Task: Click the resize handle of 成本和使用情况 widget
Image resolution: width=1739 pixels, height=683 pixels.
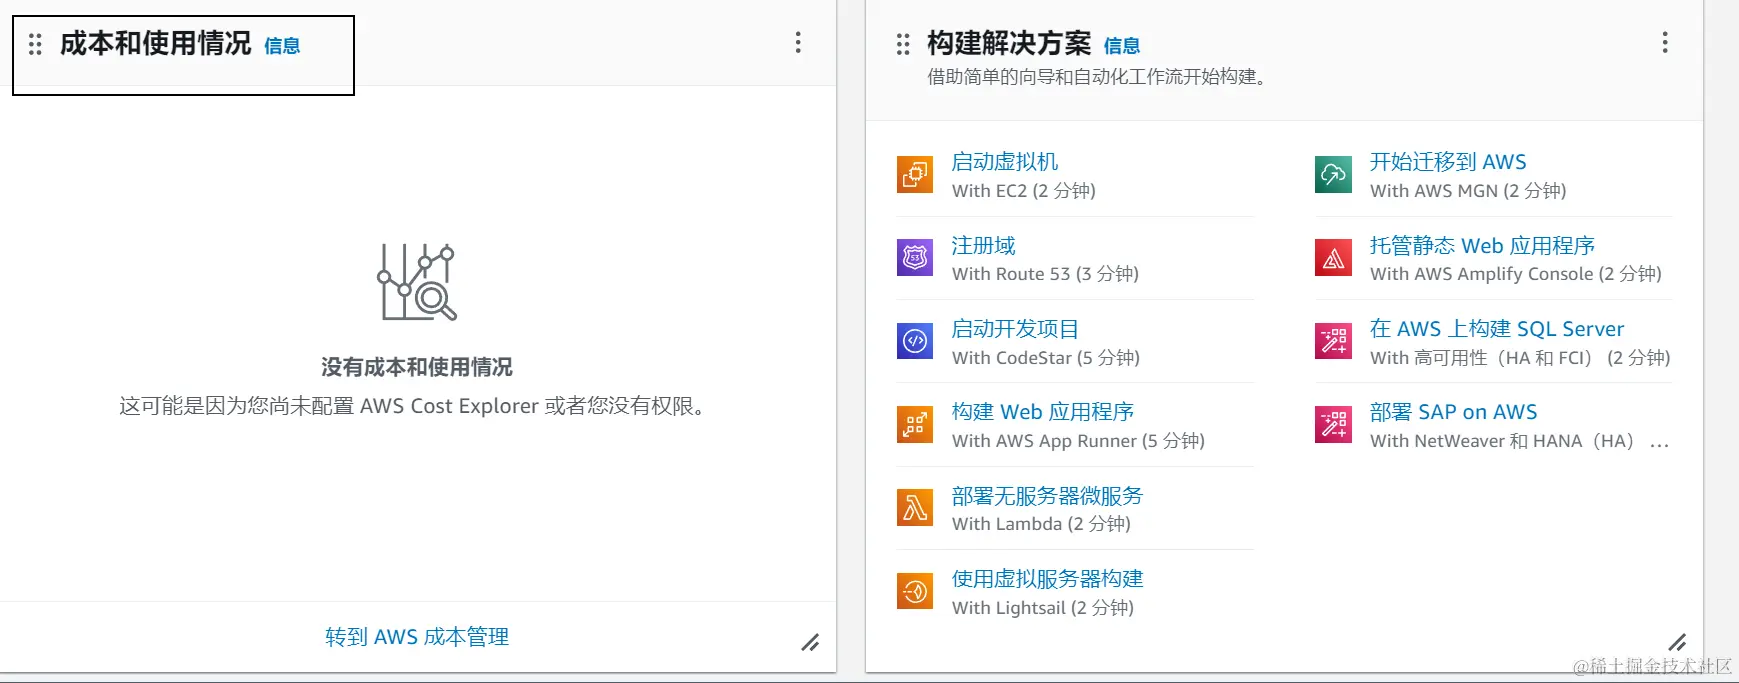Action: pyautogui.click(x=810, y=642)
